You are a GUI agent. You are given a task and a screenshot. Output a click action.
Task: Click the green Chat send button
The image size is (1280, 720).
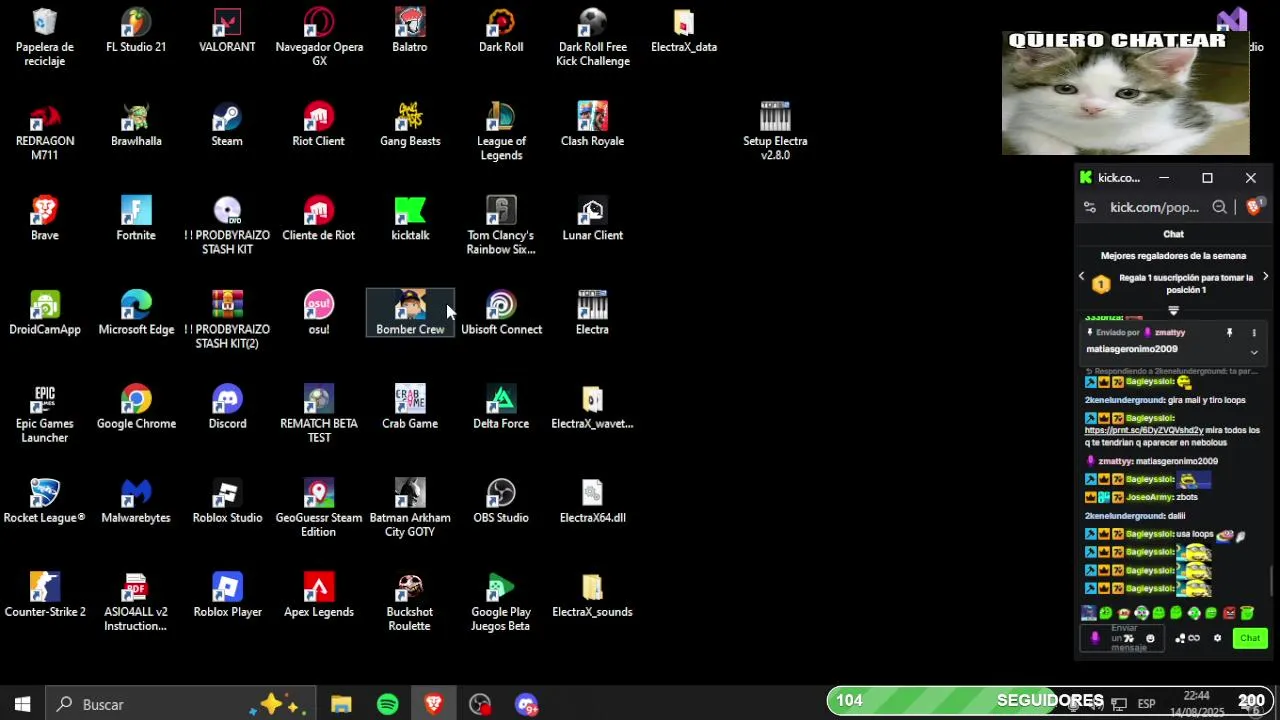[1250, 638]
